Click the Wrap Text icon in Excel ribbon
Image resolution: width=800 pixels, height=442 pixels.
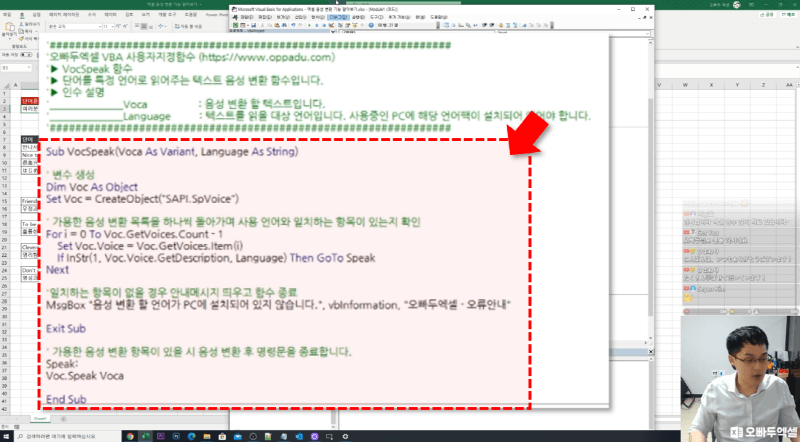click(x=177, y=27)
